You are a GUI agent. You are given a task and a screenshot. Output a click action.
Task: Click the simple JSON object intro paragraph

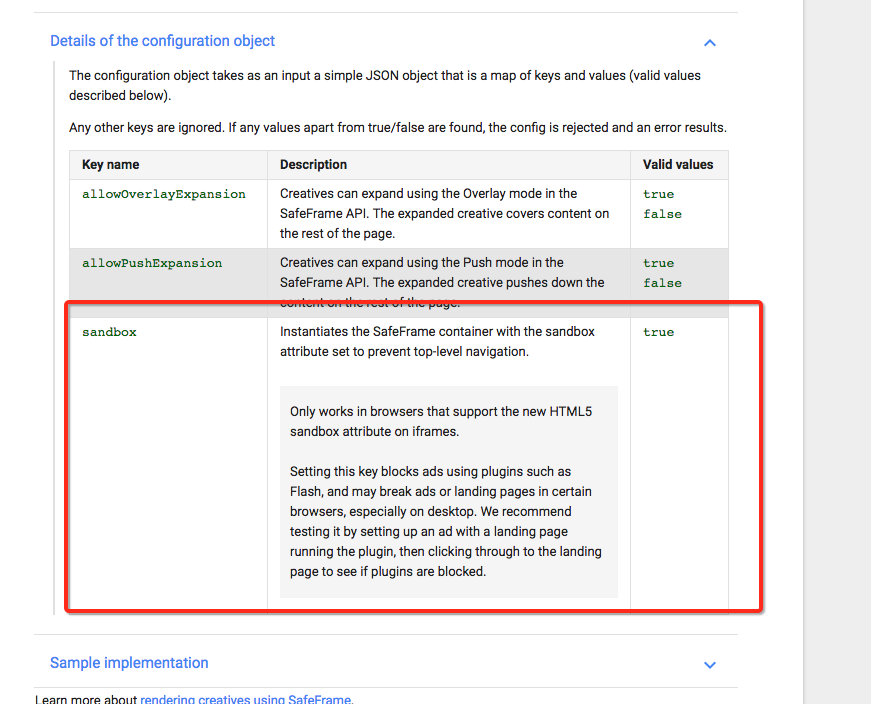[384, 85]
